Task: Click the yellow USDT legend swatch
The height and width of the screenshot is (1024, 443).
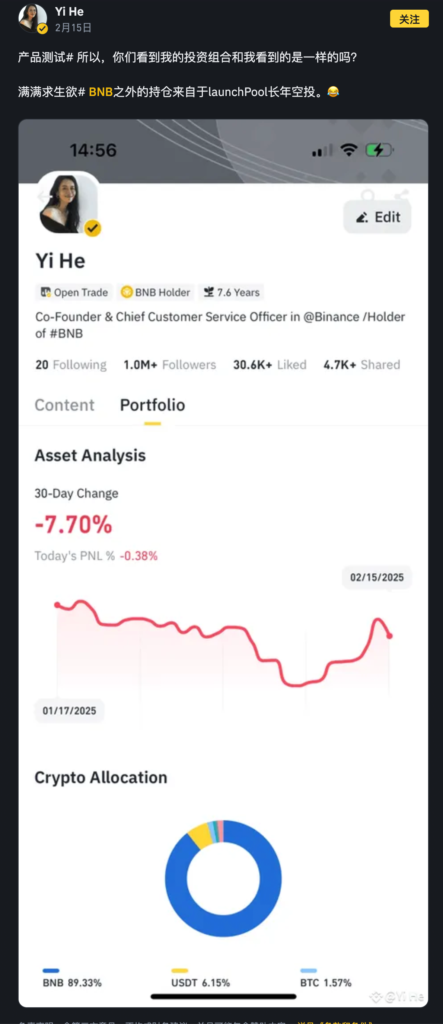Action: (180, 971)
